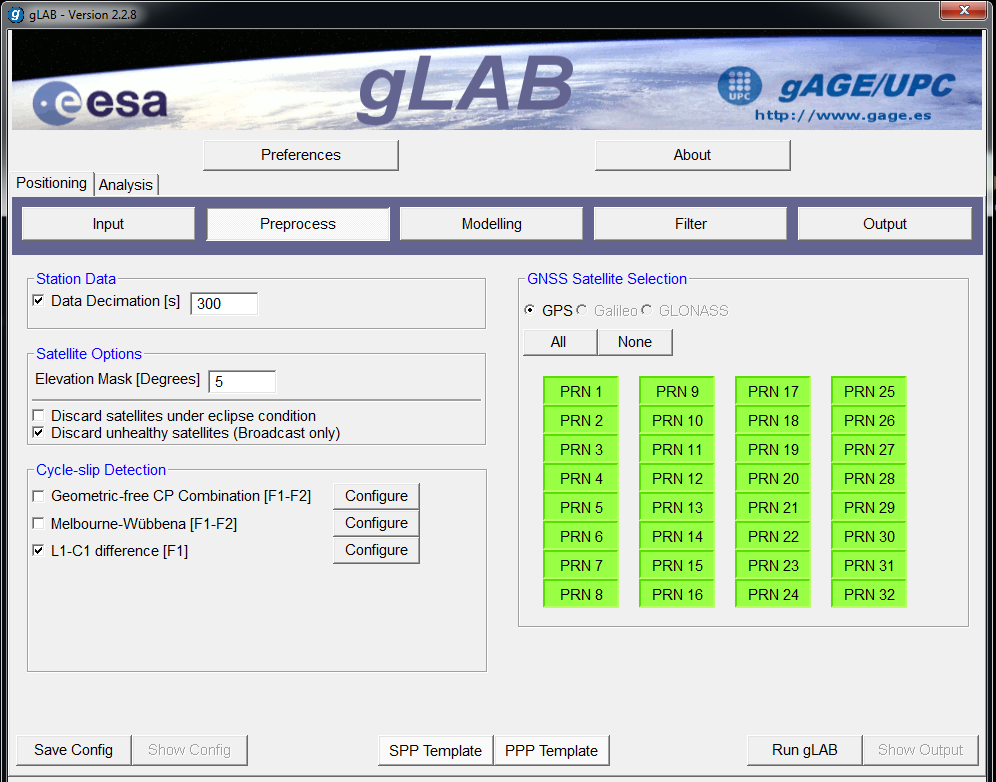Toggle satellite PRN 9
Viewport: 996px width, 782px height.
click(676, 391)
